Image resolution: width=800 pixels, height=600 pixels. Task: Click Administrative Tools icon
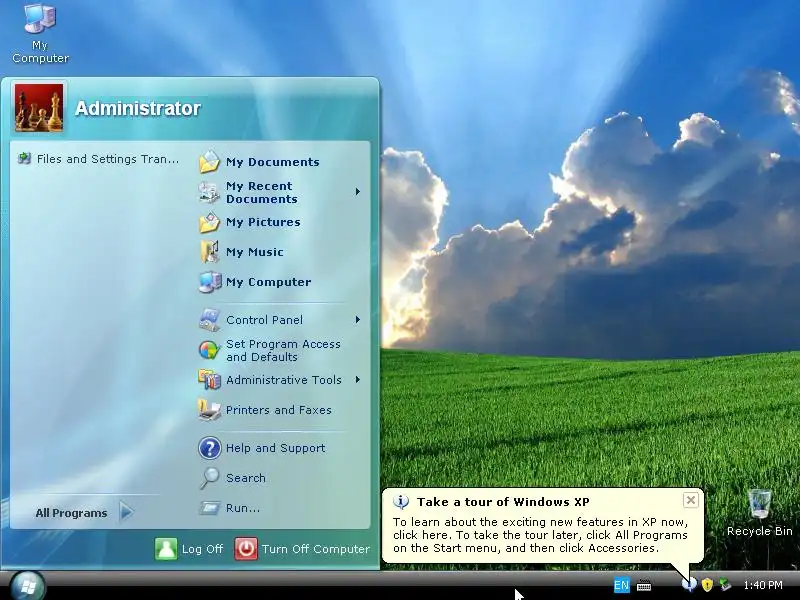coord(209,380)
